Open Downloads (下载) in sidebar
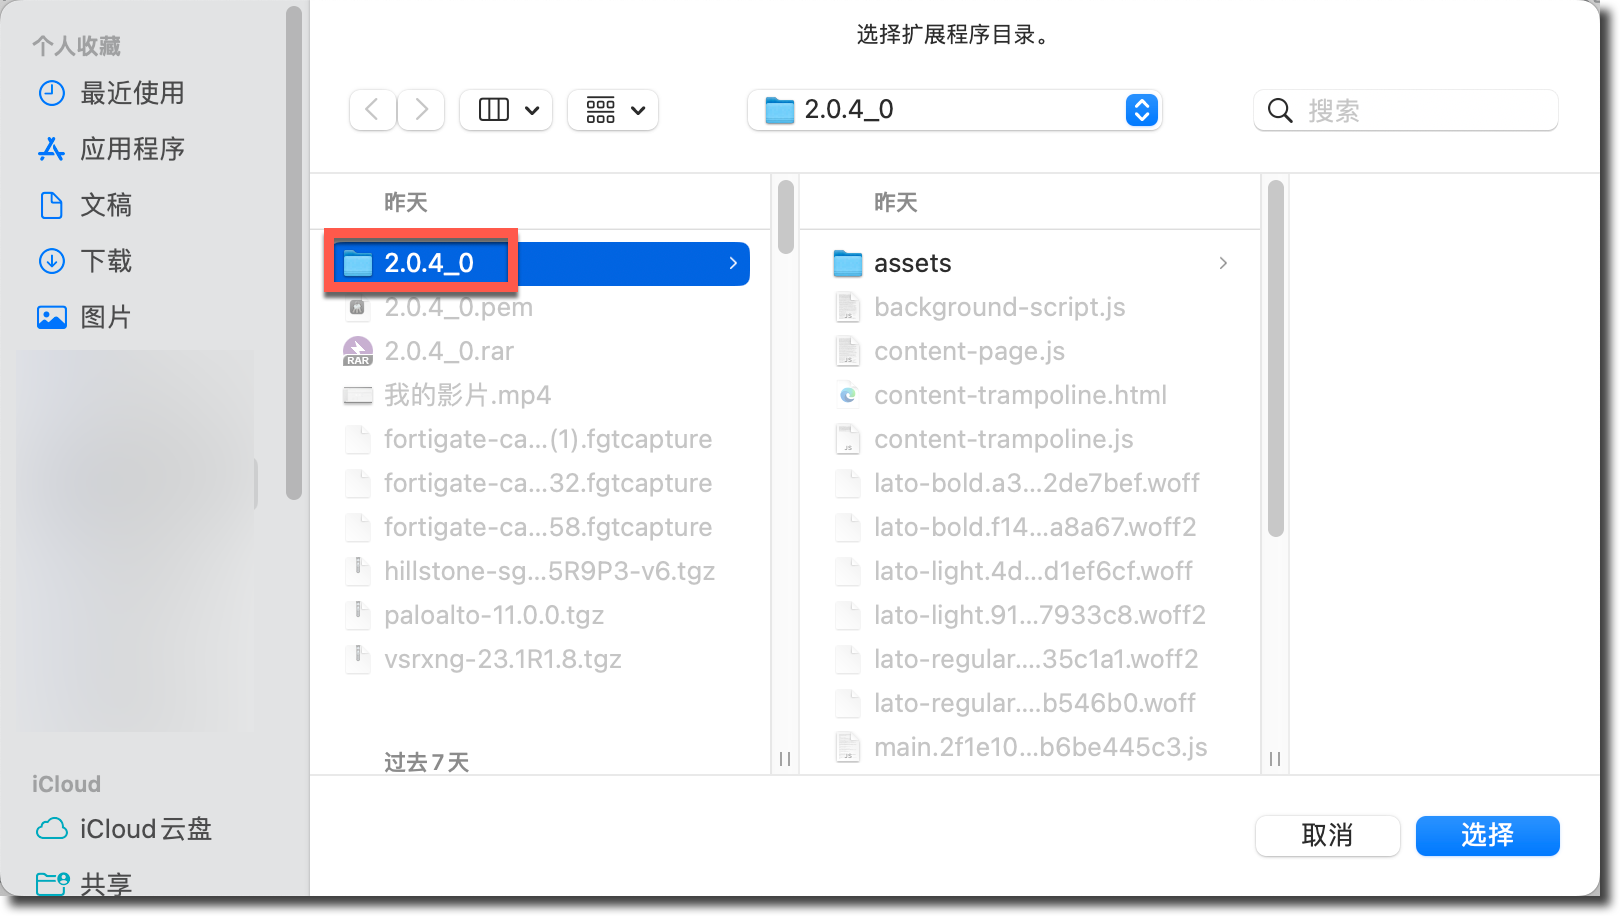This screenshot has width=1620, height=916. click(105, 261)
